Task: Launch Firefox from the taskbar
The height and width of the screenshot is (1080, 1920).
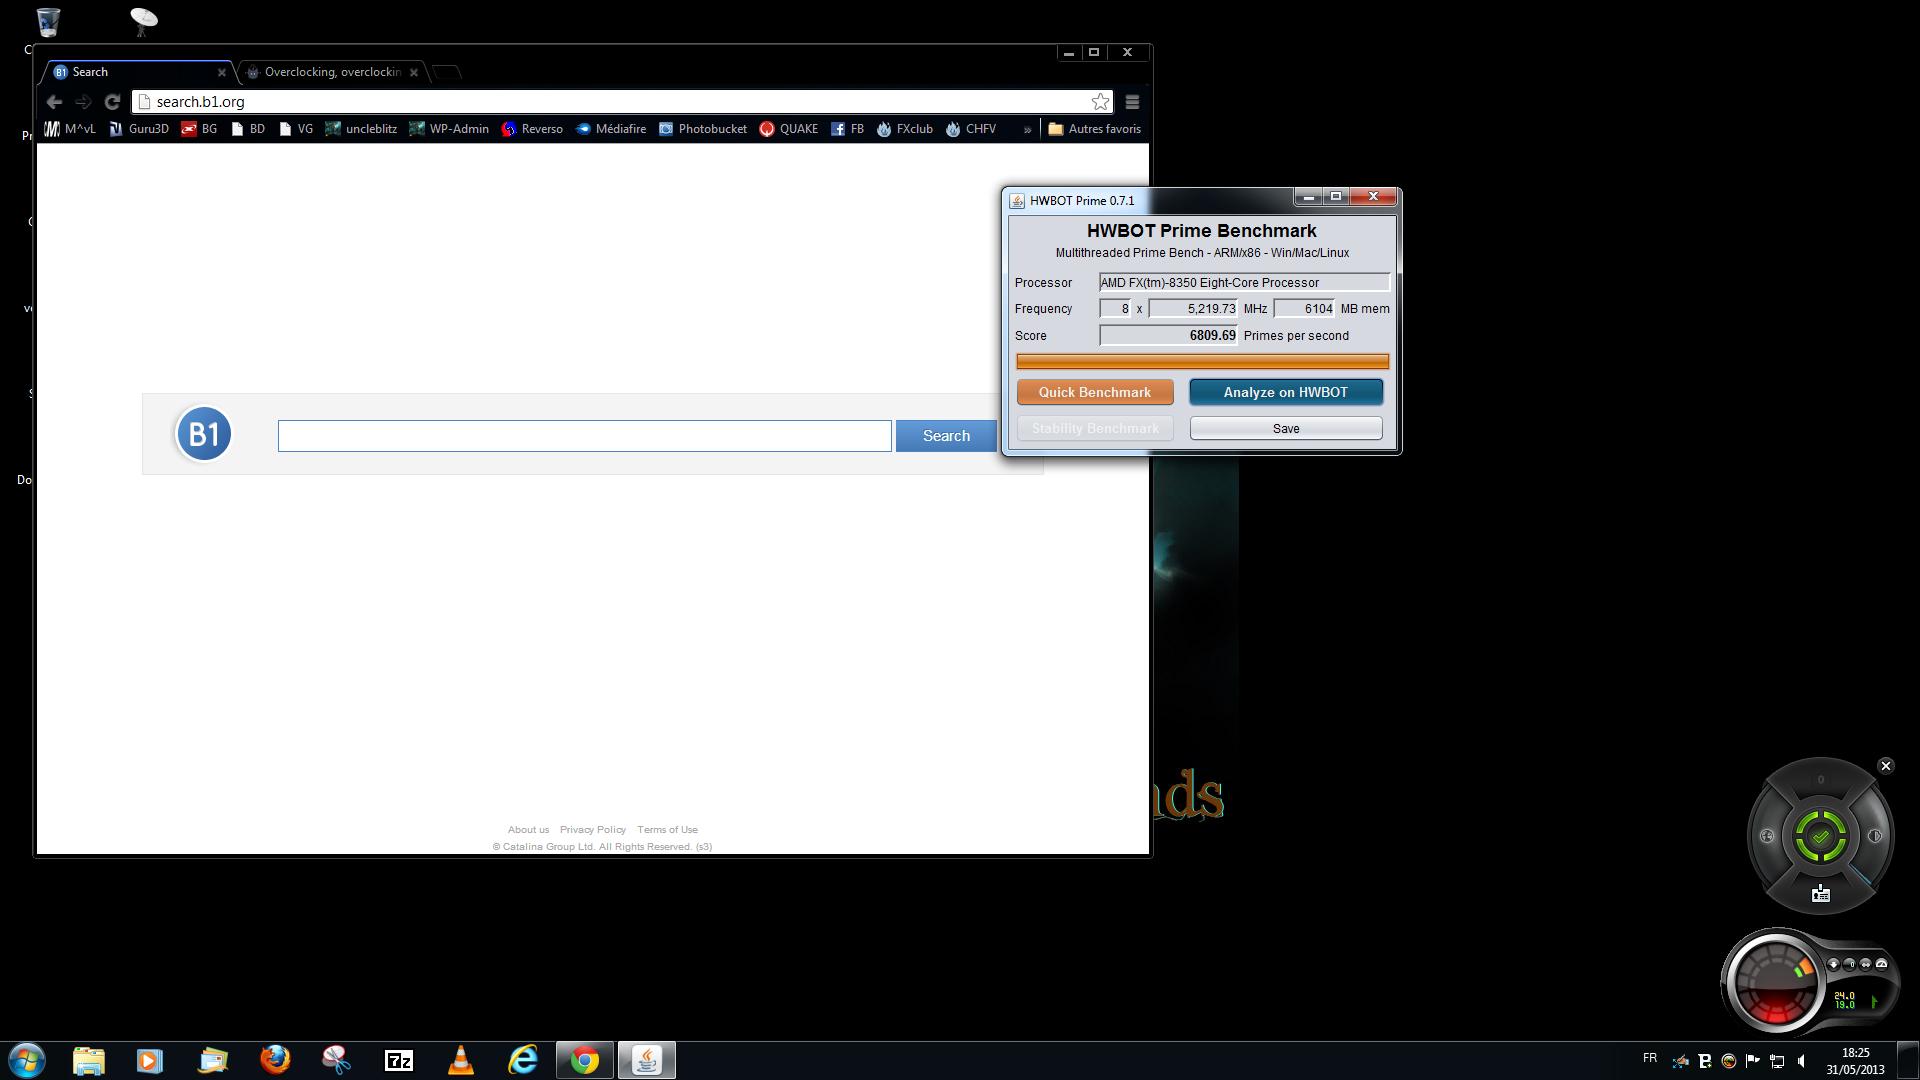Action: click(275, 1060)
